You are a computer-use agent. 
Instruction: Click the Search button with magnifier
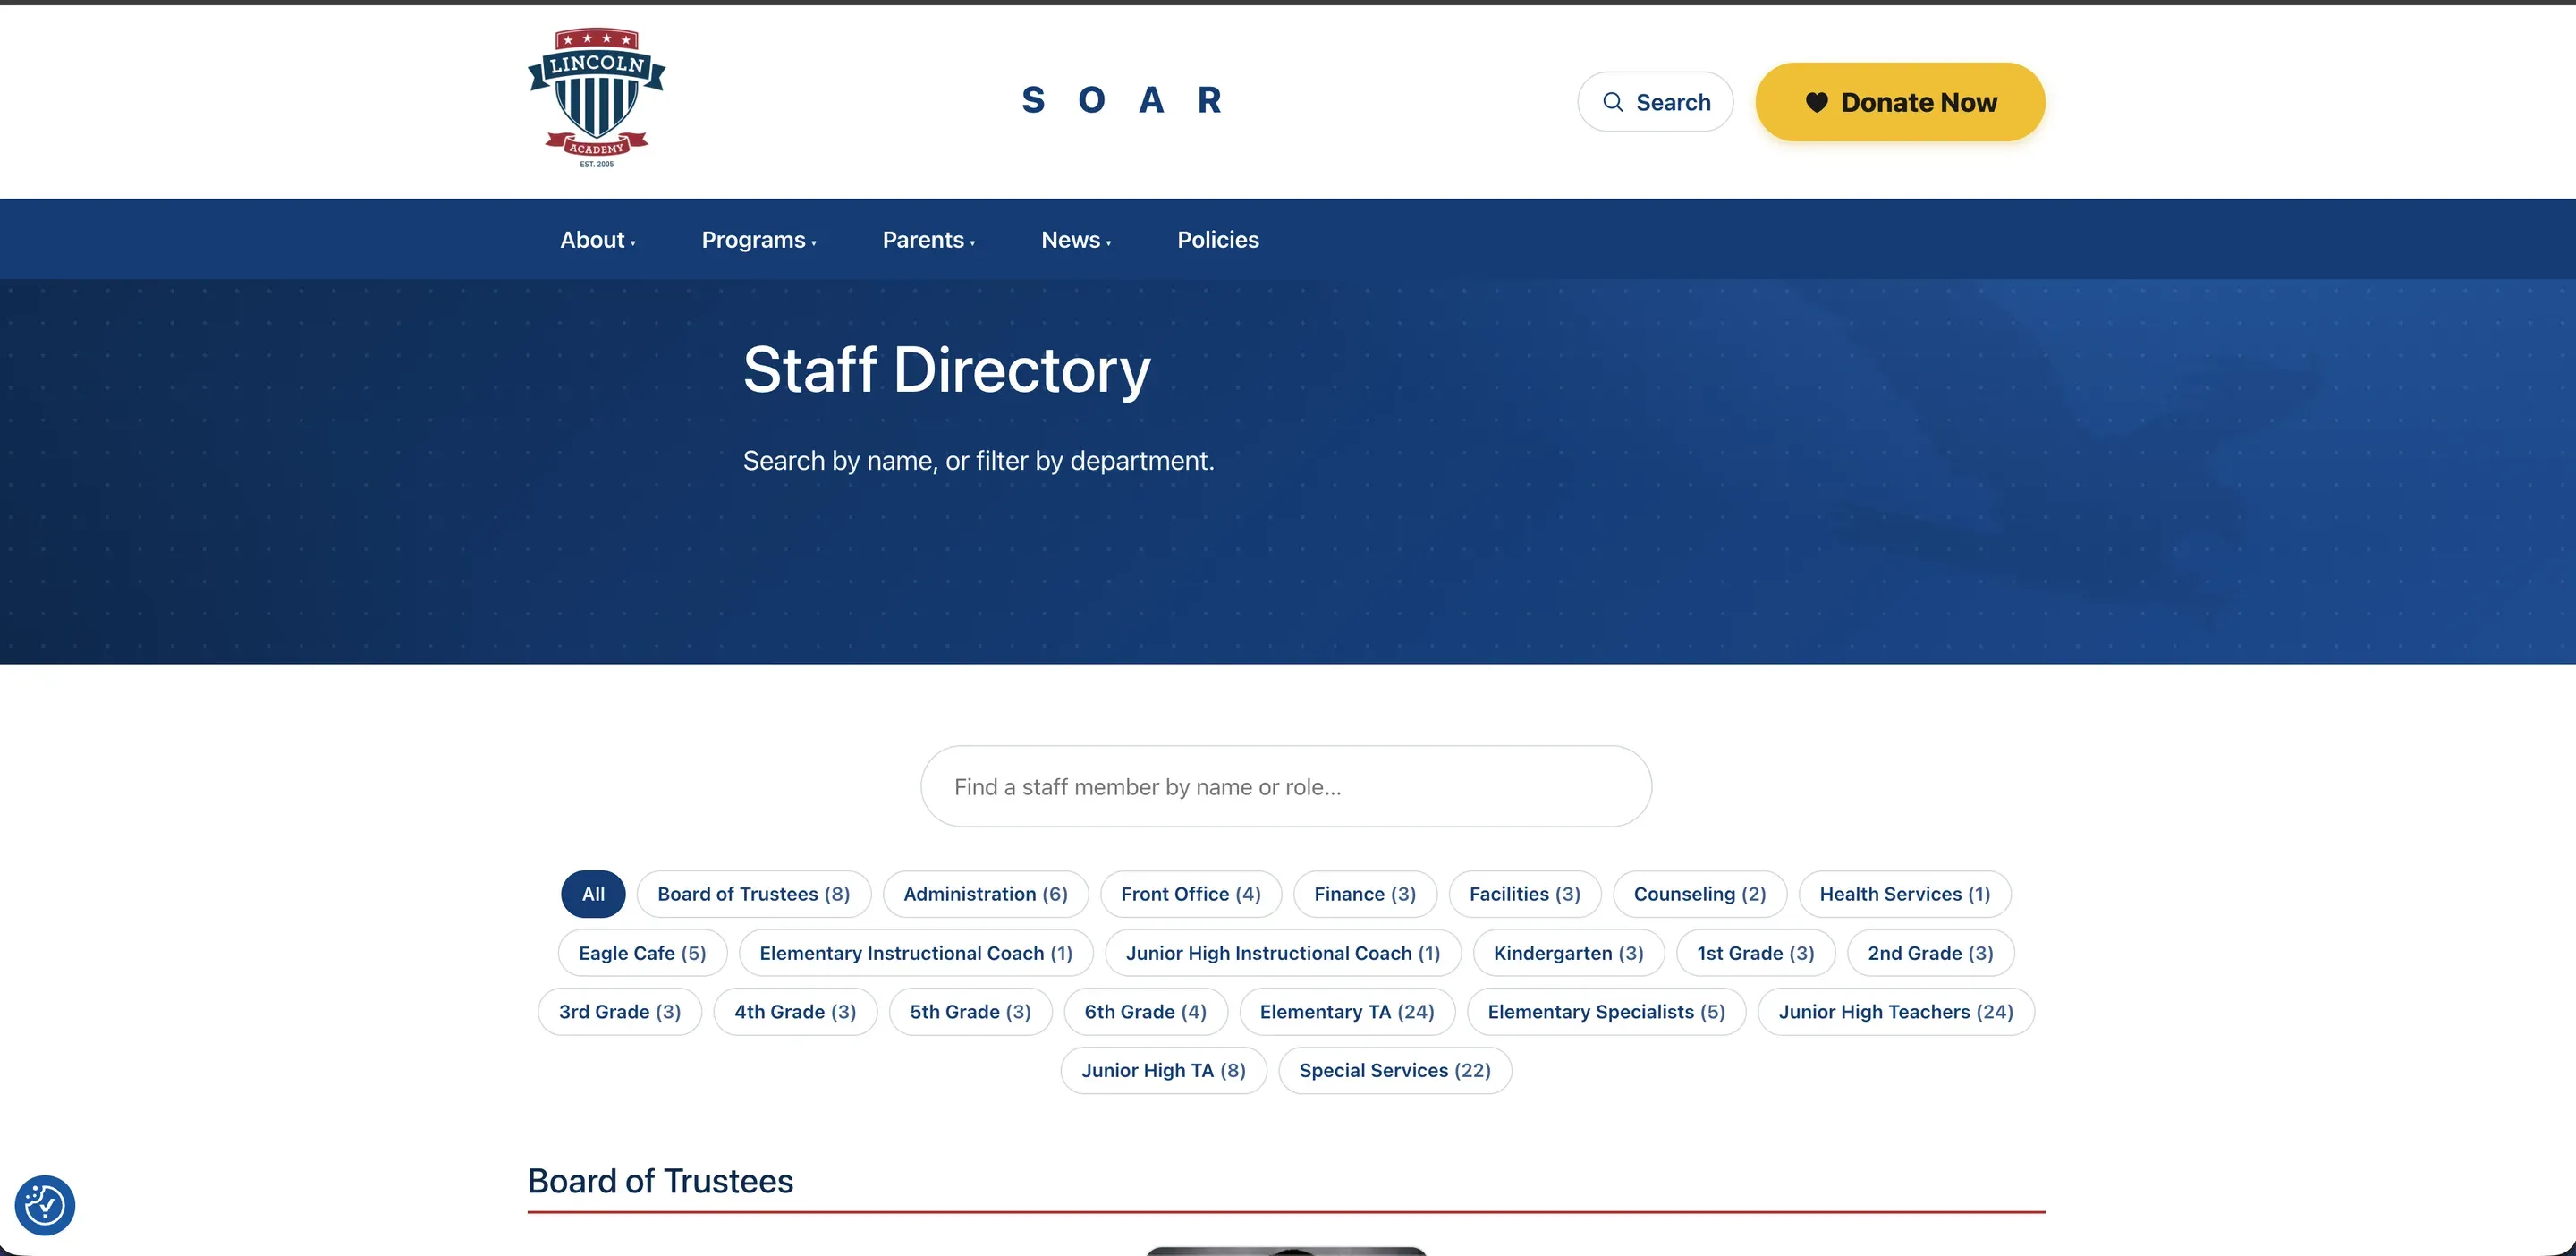coord(1655,102)
